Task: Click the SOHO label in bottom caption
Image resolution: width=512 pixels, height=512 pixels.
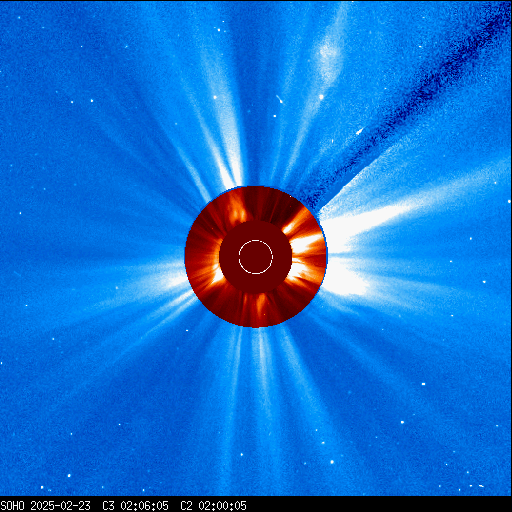Action: click(12, 506)
